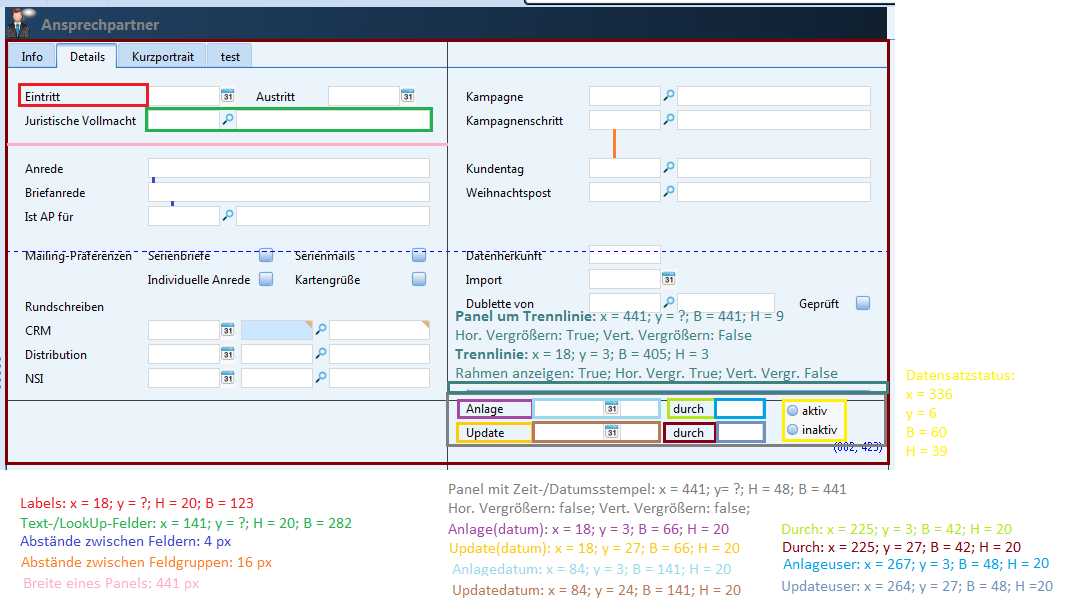Click the Weihnachtspost lookup magnifier
Screen dimensions: 1078x604
[x=669, y=192]
